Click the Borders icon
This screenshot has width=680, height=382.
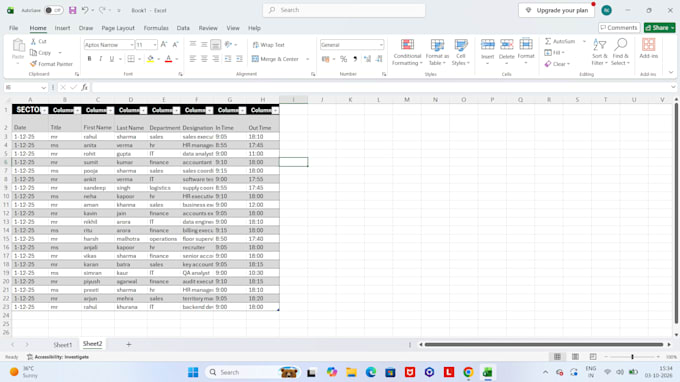click(x=131, y=59)
